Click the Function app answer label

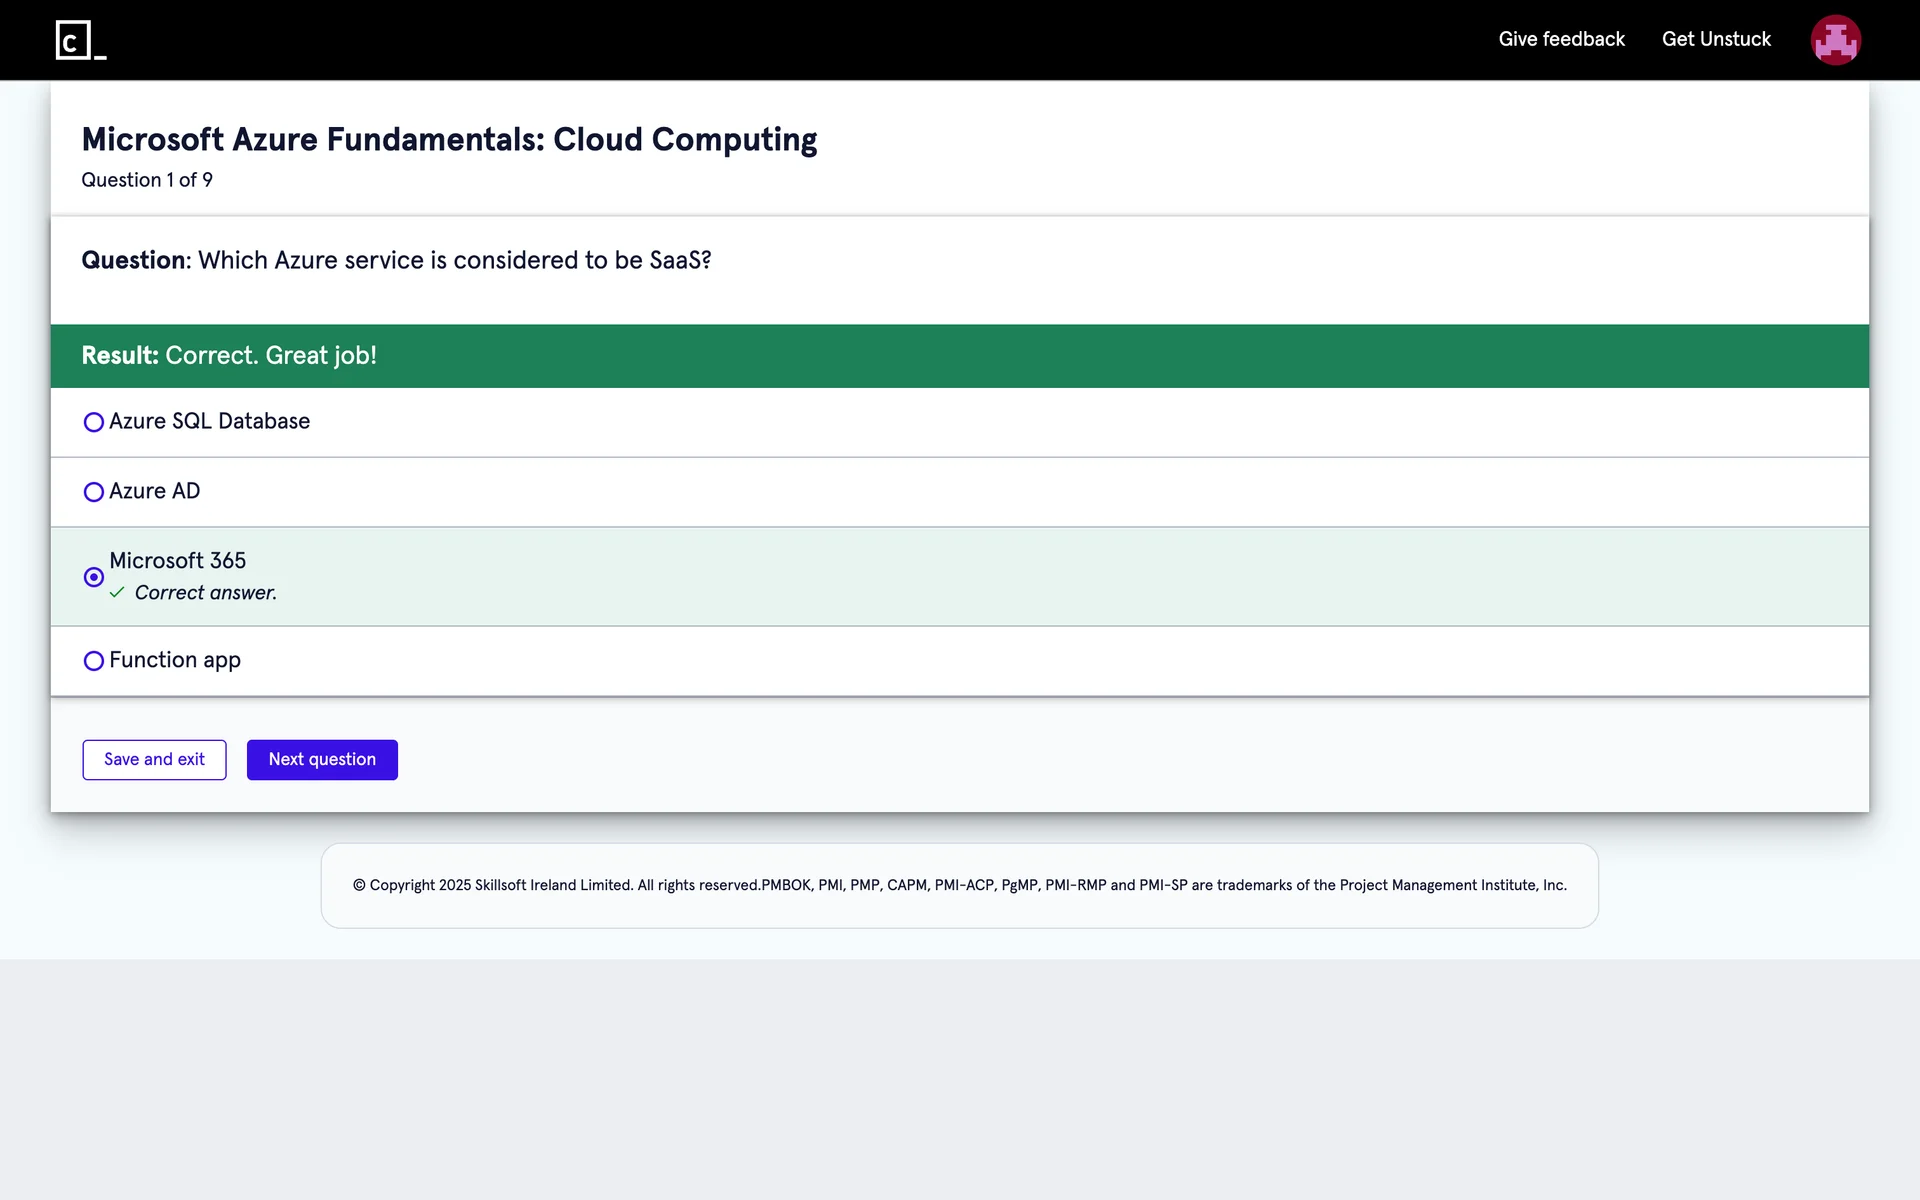click(175, 660)
